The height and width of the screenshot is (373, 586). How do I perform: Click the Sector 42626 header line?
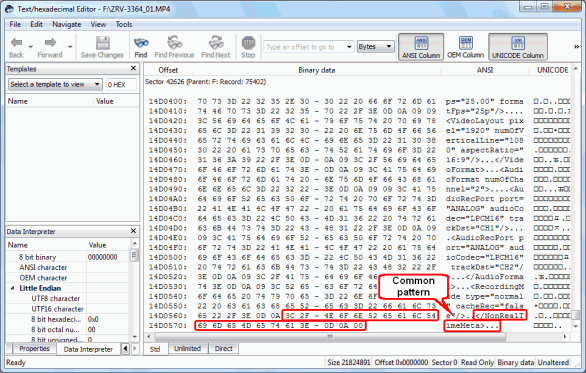(205, 82)
